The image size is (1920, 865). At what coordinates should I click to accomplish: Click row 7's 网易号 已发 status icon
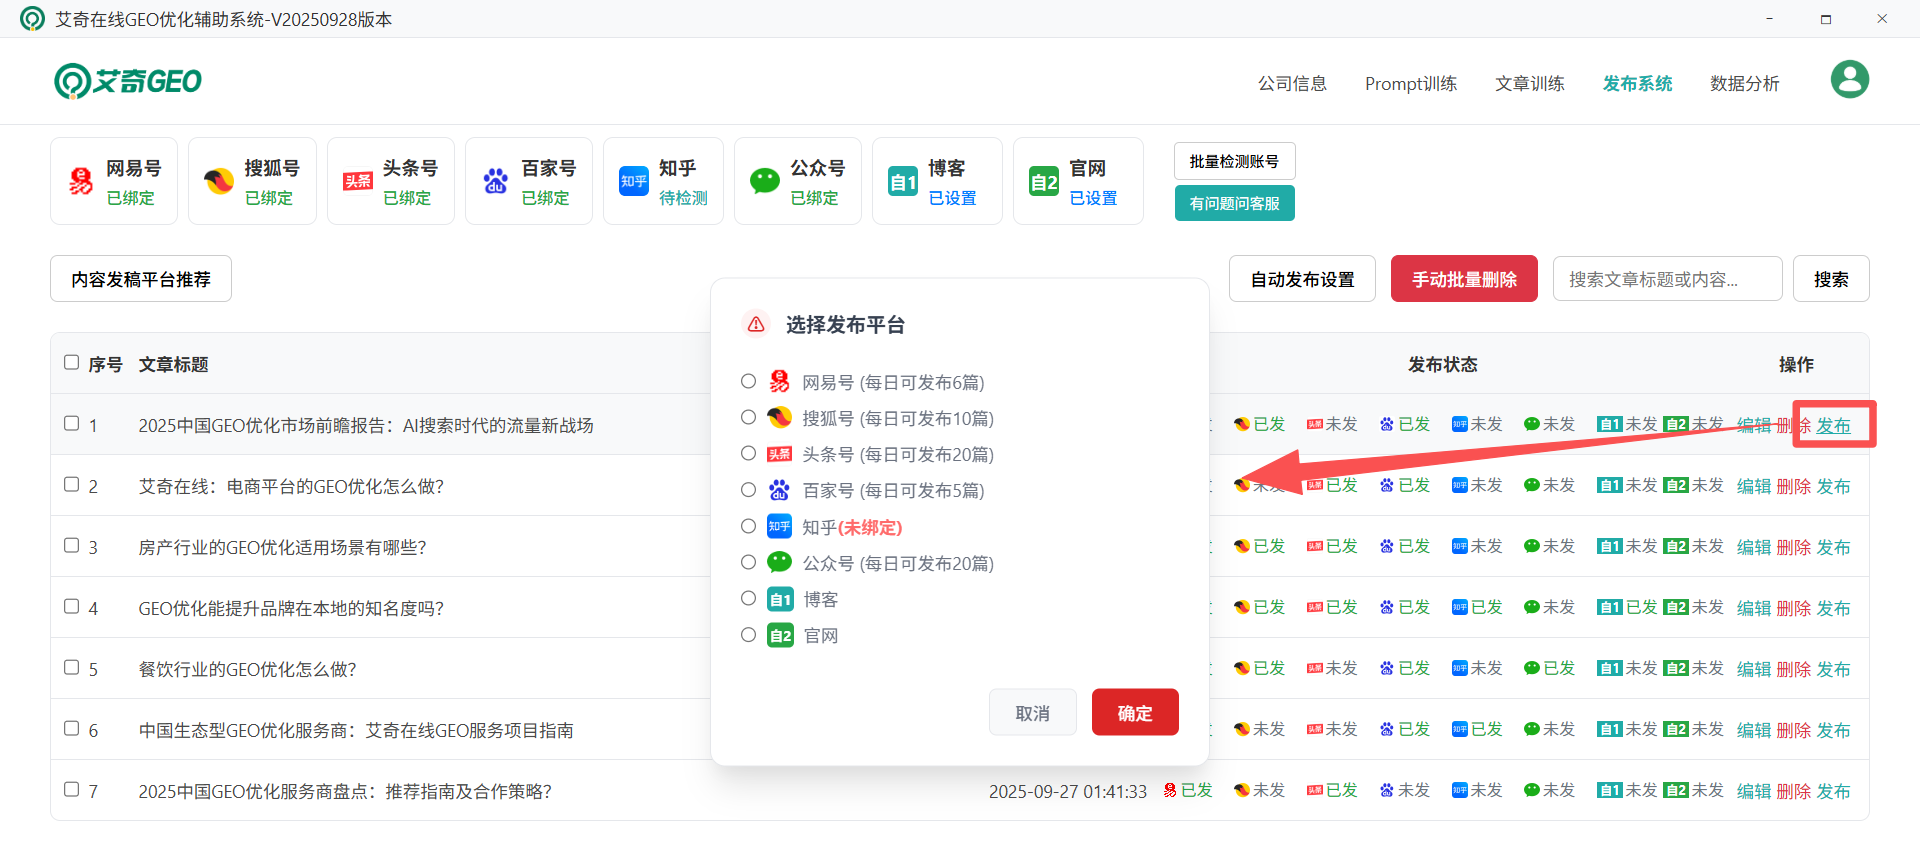(x=1170, y=790)
